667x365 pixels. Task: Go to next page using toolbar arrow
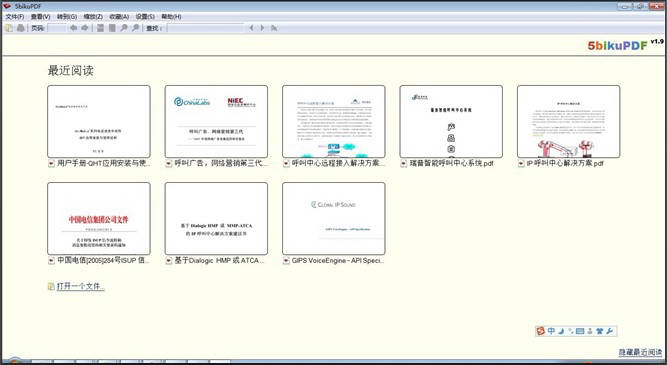tap(85, 28)
